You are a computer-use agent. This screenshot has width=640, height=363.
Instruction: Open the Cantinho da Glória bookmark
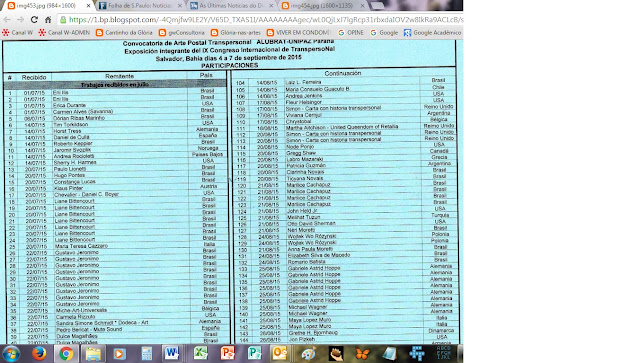point(124,33)
